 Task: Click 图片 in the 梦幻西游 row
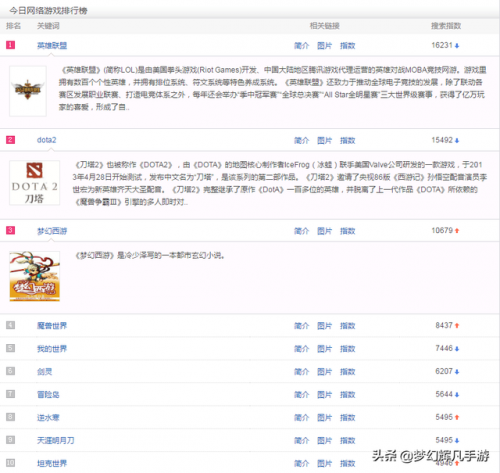click(324, 231)
